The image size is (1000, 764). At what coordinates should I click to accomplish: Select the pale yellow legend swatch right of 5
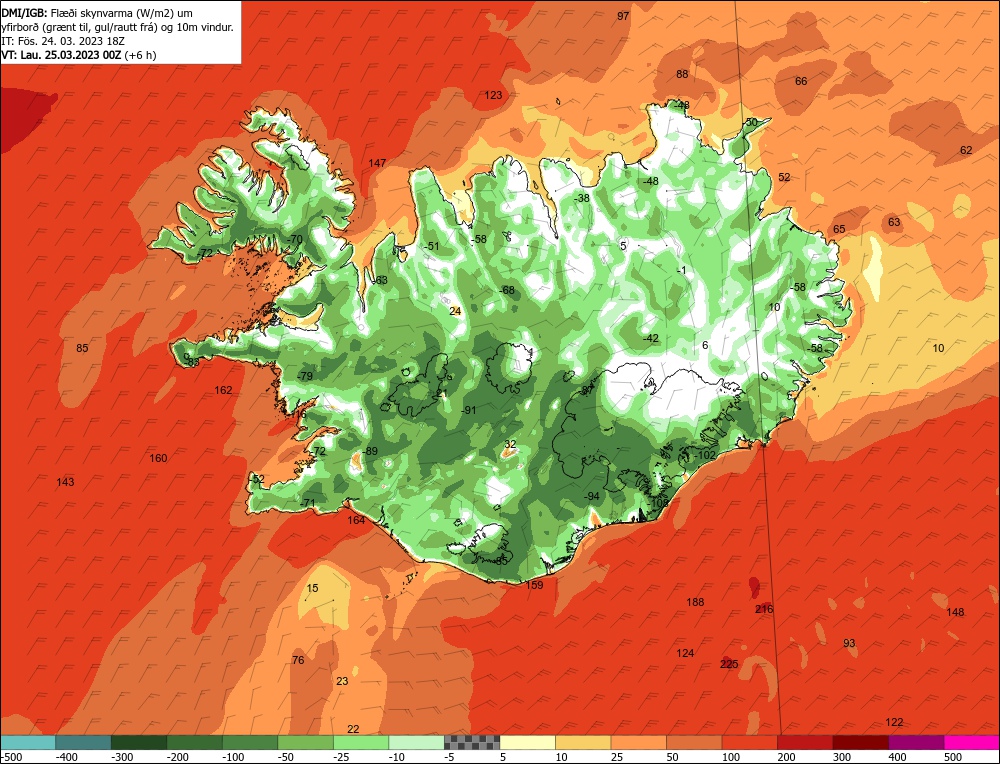coord(527,742)
